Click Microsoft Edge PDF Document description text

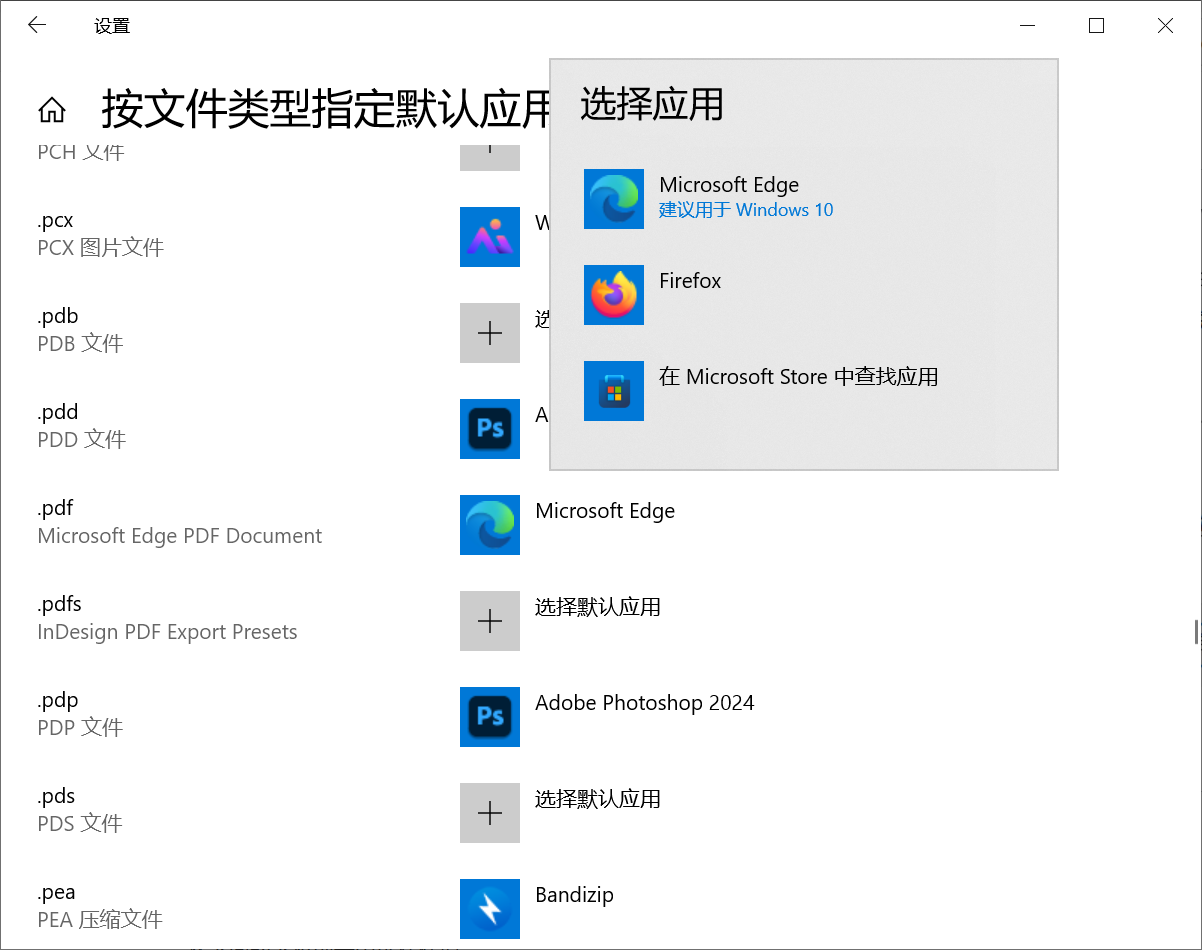pos(179,536)
